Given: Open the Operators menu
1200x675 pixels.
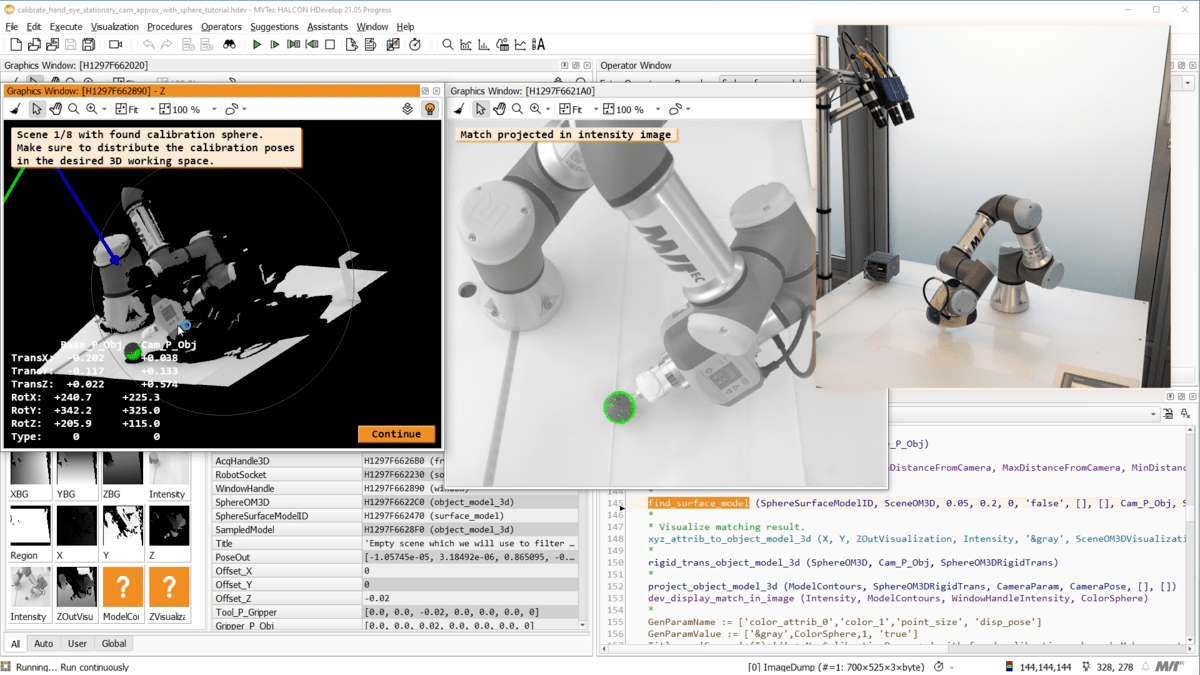Looking at the screenshot, I should click(221, 27).
